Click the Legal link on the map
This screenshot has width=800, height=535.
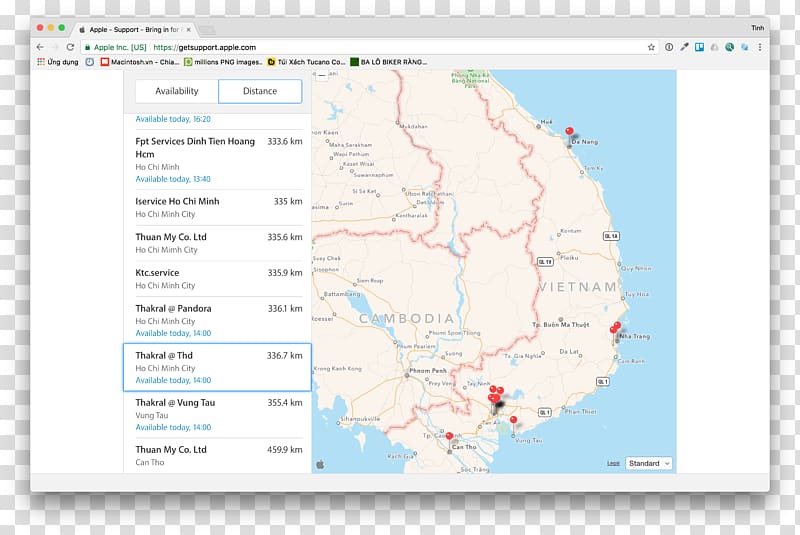613,463
